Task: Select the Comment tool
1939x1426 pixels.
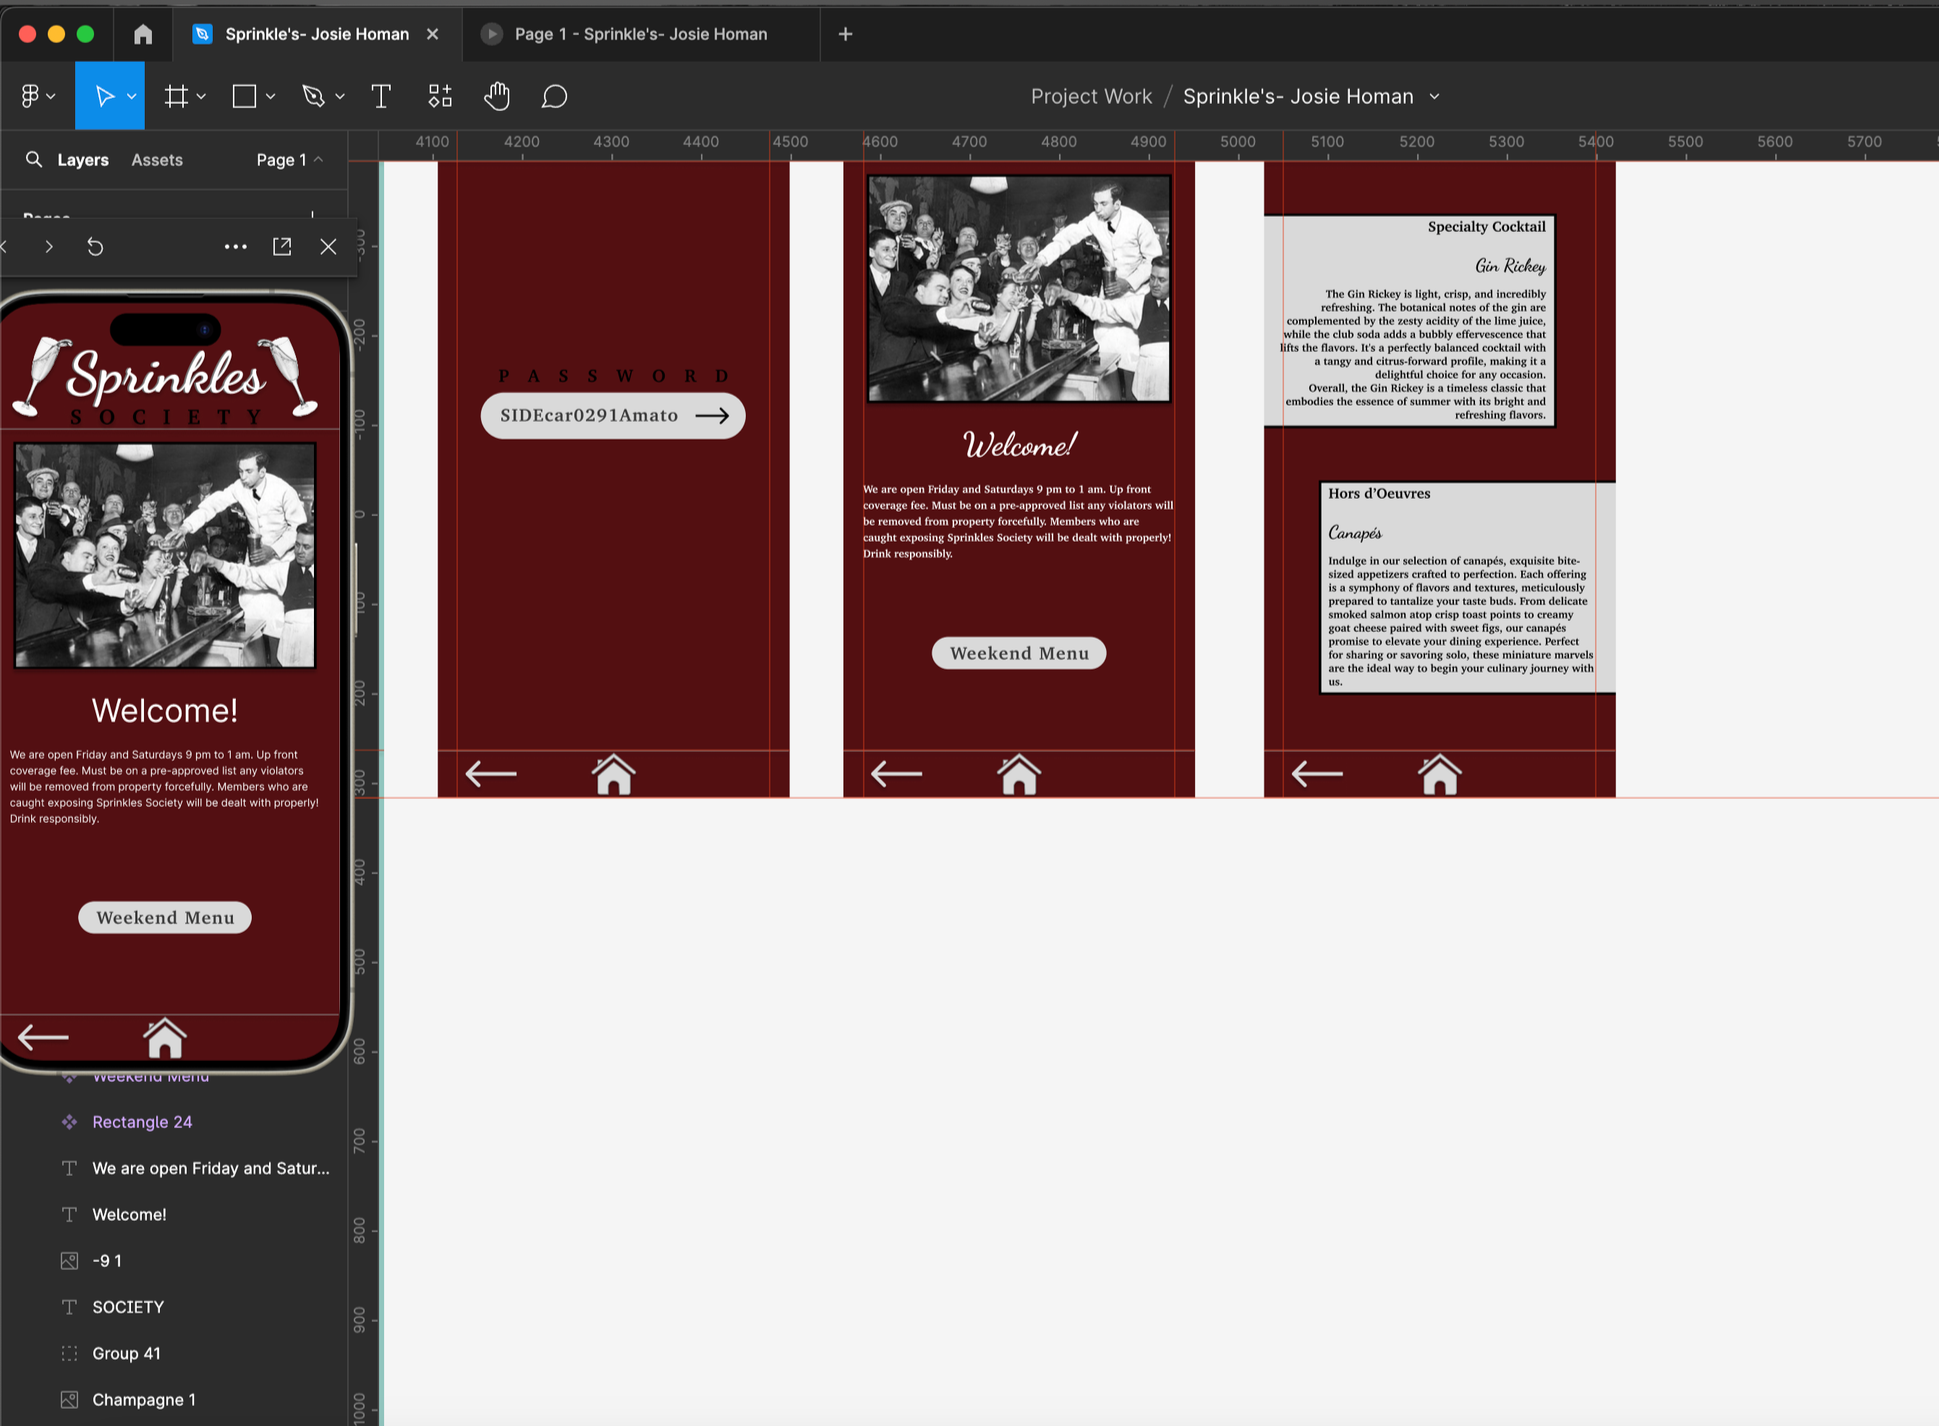Action: point(554,96)
